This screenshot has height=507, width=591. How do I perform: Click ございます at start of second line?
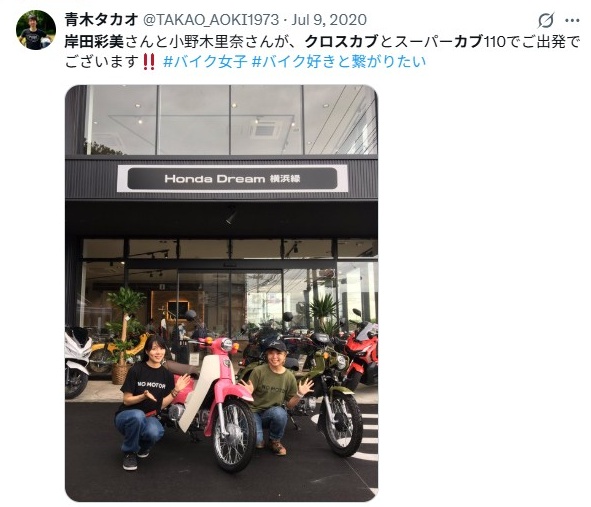(102, 61)
